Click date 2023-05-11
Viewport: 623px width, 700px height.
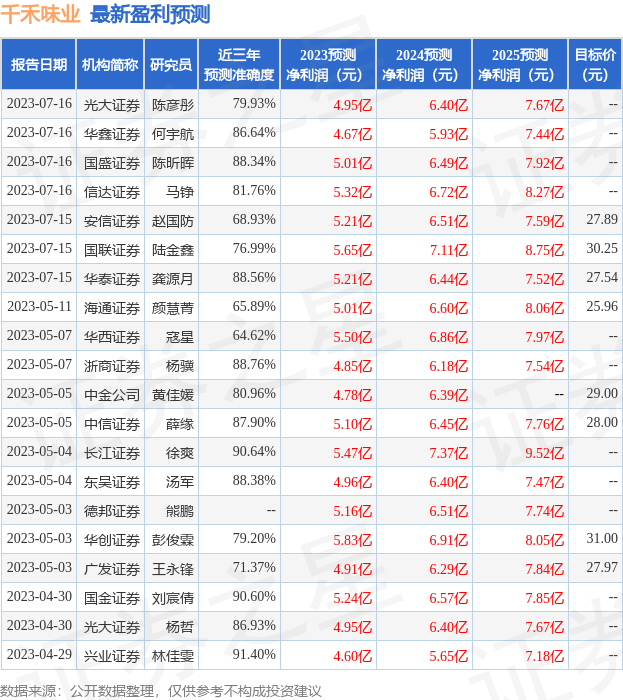pos(39,306)
